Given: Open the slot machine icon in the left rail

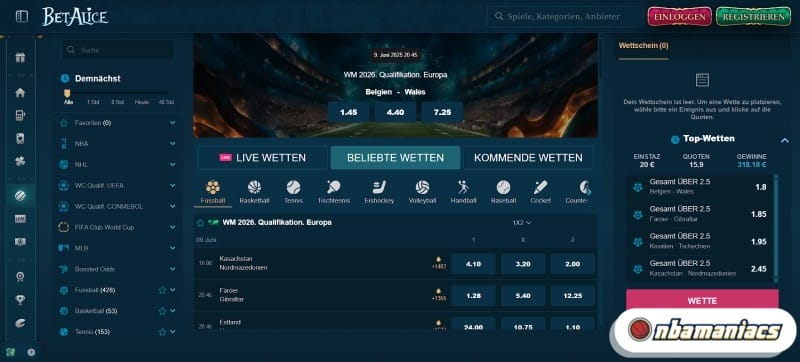Looking at the screenshot, I should (x=20, y=115).
